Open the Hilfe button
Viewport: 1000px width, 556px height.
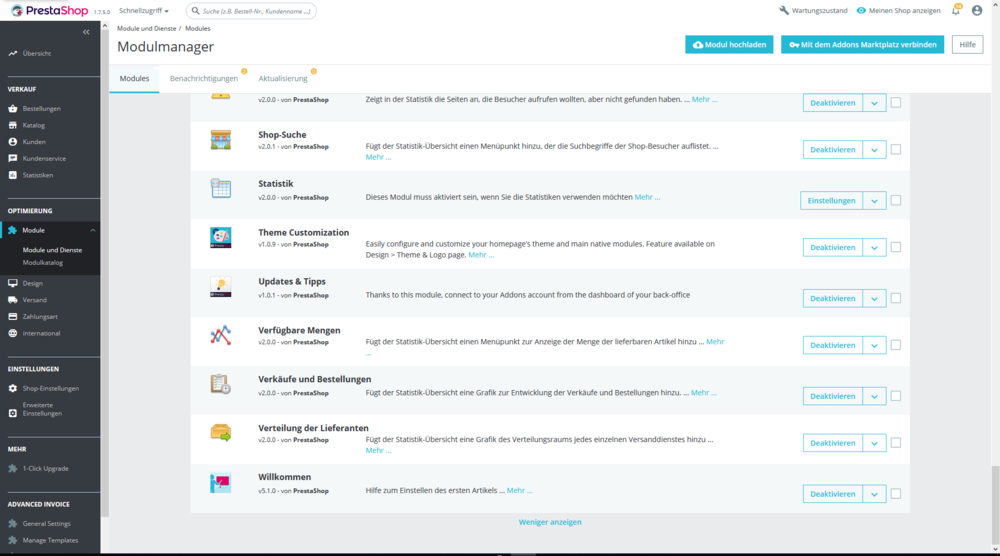(967, 45)
